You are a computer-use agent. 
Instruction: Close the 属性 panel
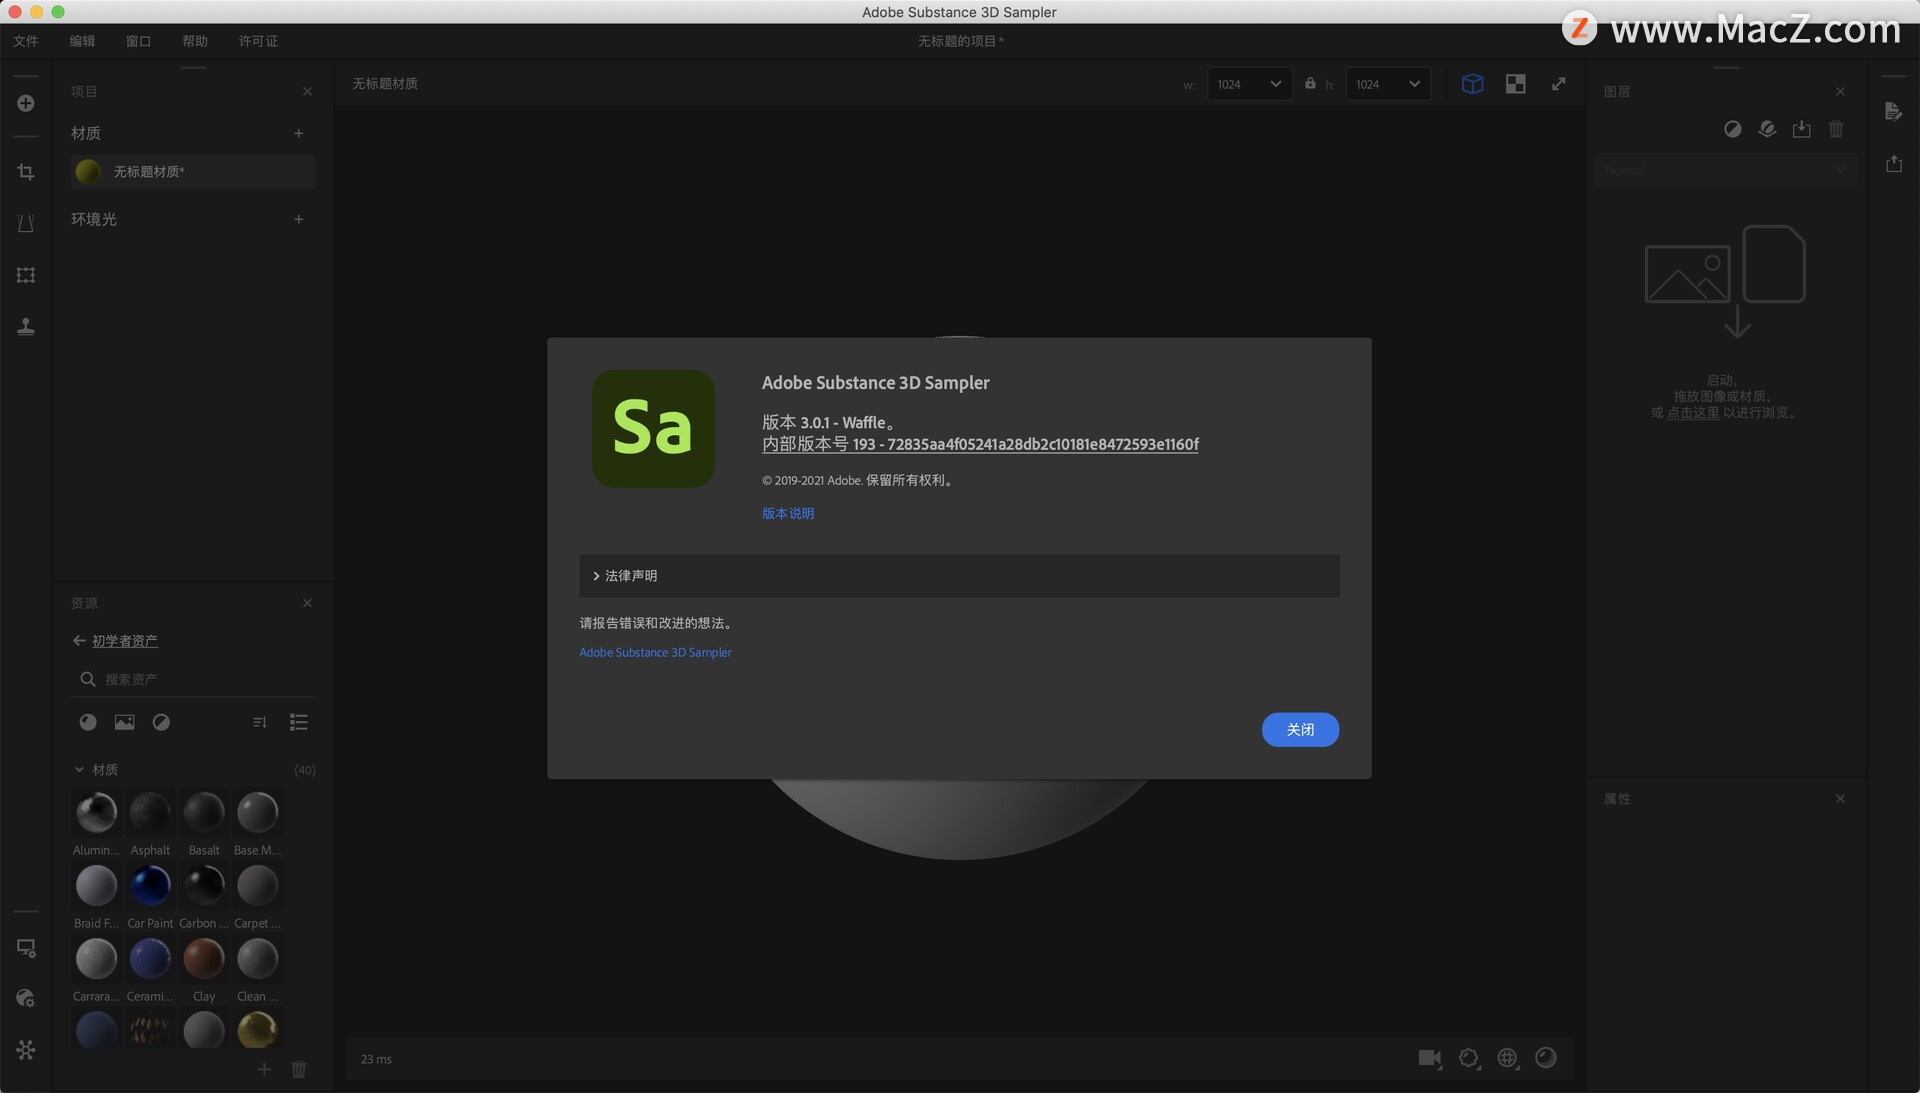pyautogui.click(x=1840, y=798)
